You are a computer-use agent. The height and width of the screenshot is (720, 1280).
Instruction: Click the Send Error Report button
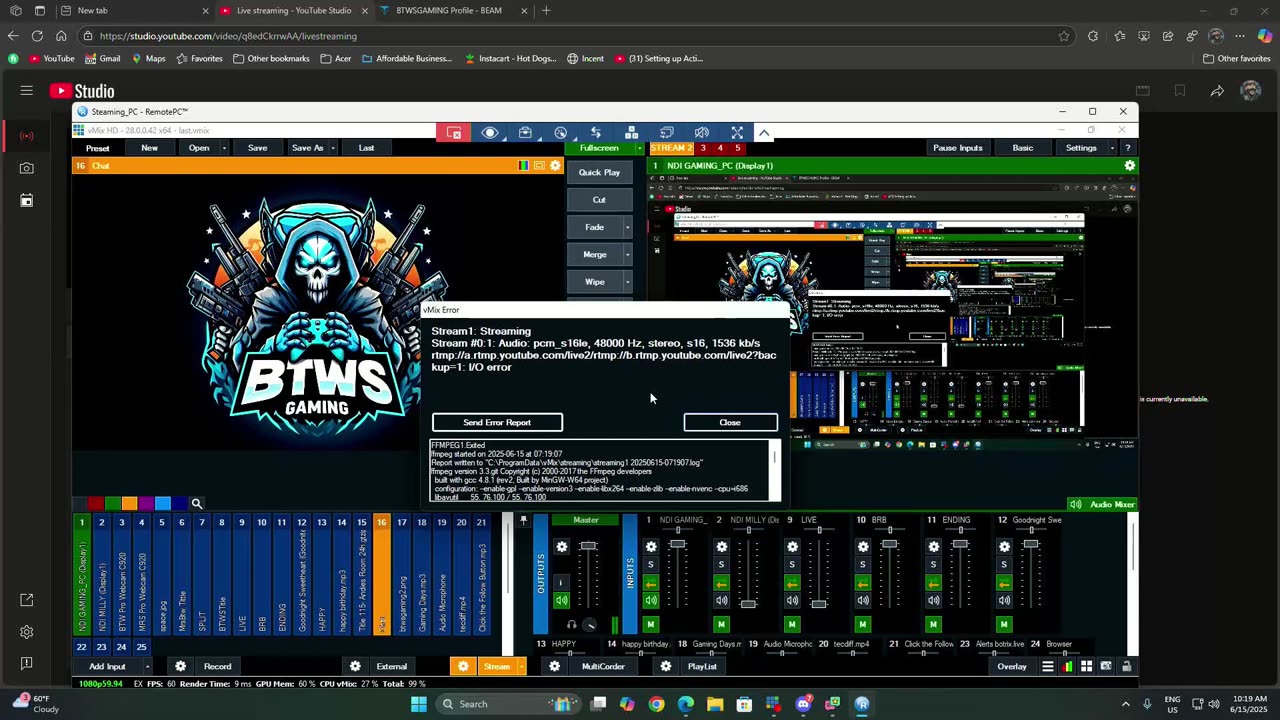[x=497, y=423]
